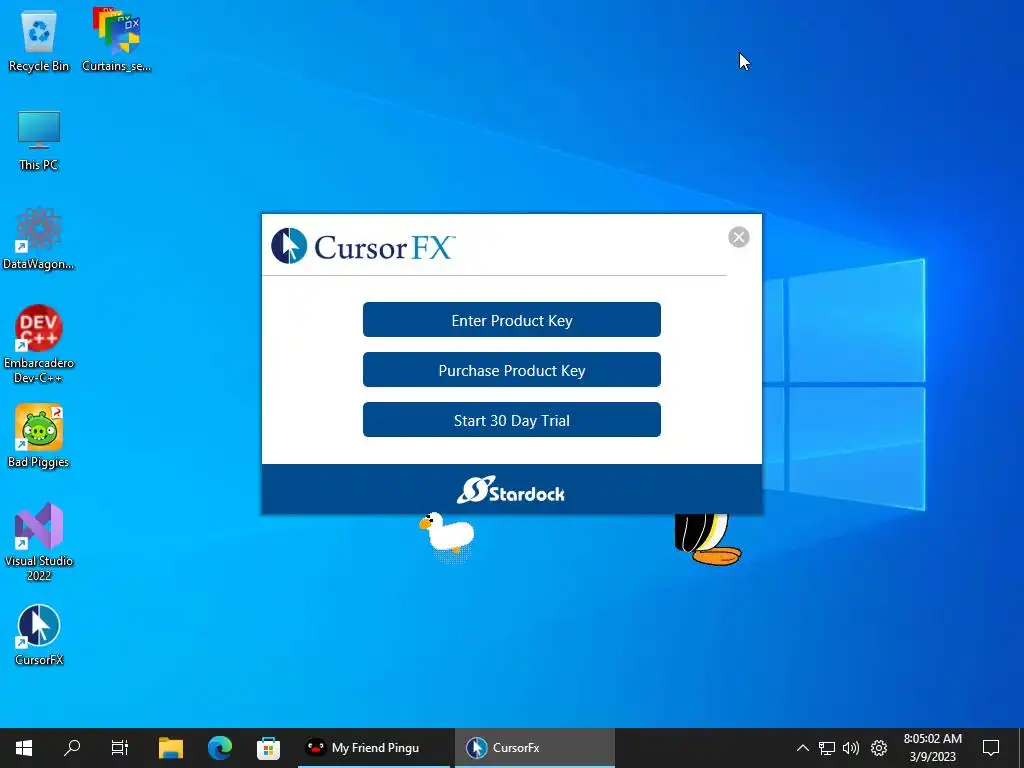Click the gear icon in system tray
Screen dimensions: 1024x768
[879, 748]
